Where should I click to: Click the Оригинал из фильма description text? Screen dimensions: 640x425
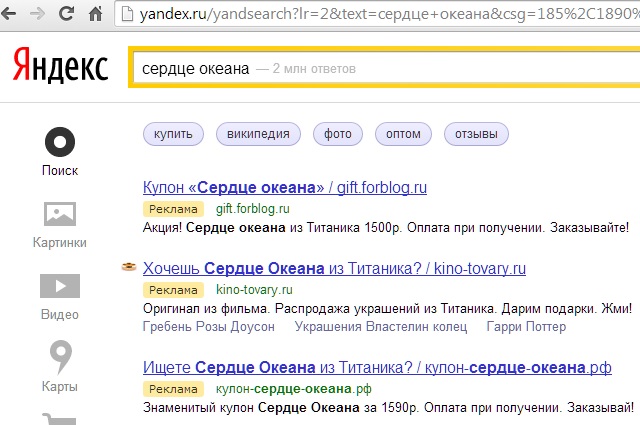(387, 308)
